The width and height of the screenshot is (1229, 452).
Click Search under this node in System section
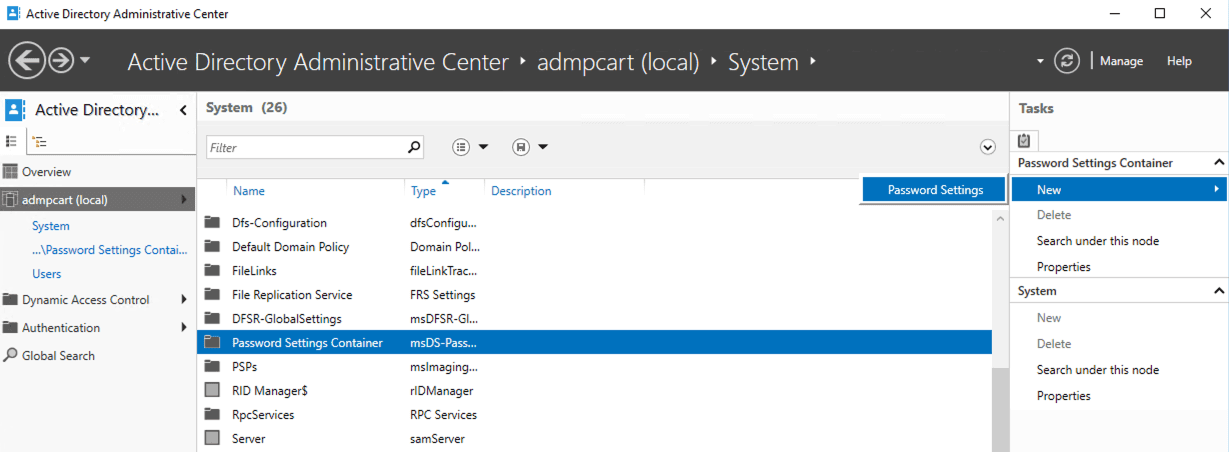[x=1098, y=370]
